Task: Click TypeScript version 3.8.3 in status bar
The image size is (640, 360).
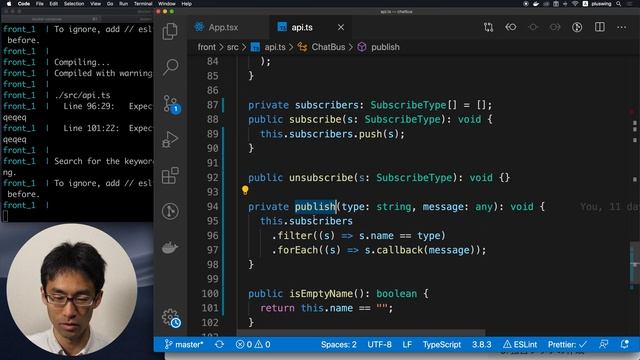Action: [x=482, y=344]
